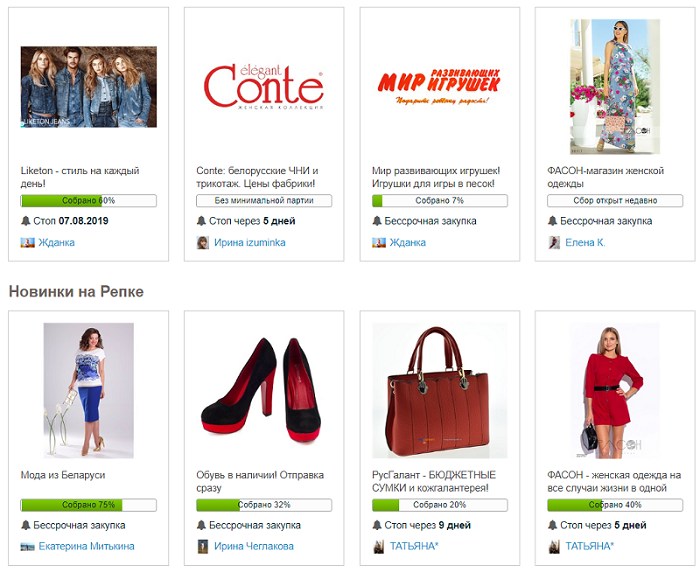Open the red handbag product image
This screenshot has width=700, height=572.
pos(439,391)
